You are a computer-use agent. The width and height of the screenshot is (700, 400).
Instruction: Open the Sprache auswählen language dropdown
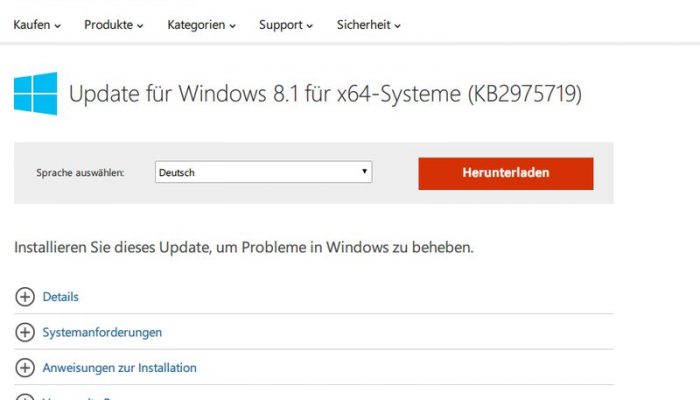point(263,172)
